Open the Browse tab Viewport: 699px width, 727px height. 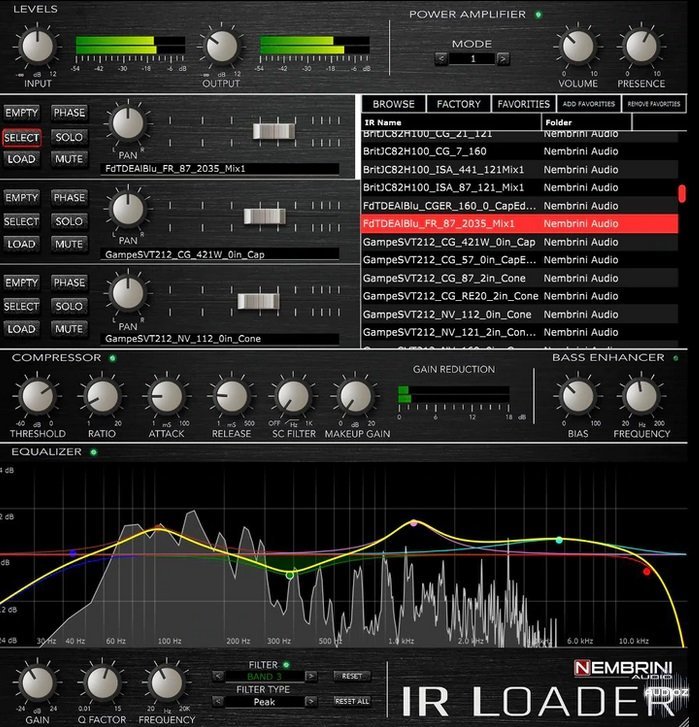pyautogui.click(x=394, y=104)
